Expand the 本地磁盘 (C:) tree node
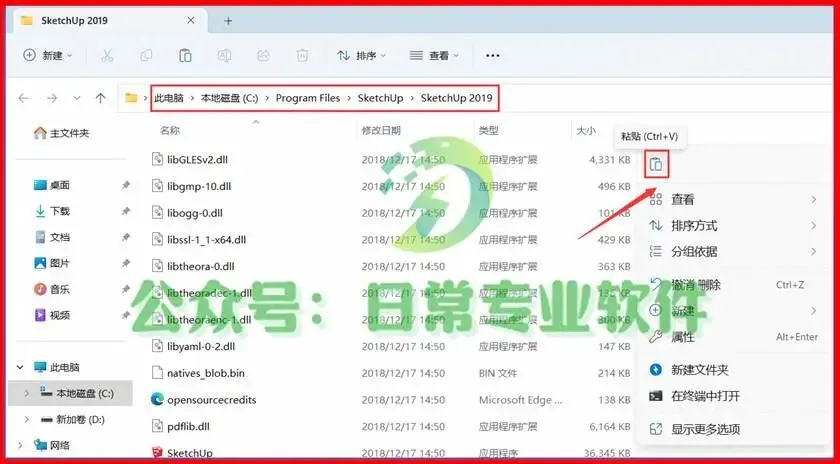This screenshot has width=840, height=464. 27,394
